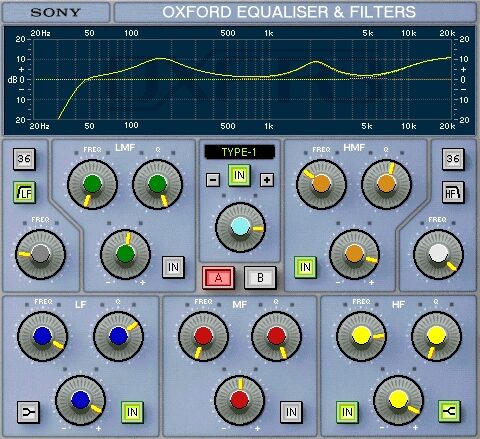Click the cyan master gain knob

pos(240,227)
